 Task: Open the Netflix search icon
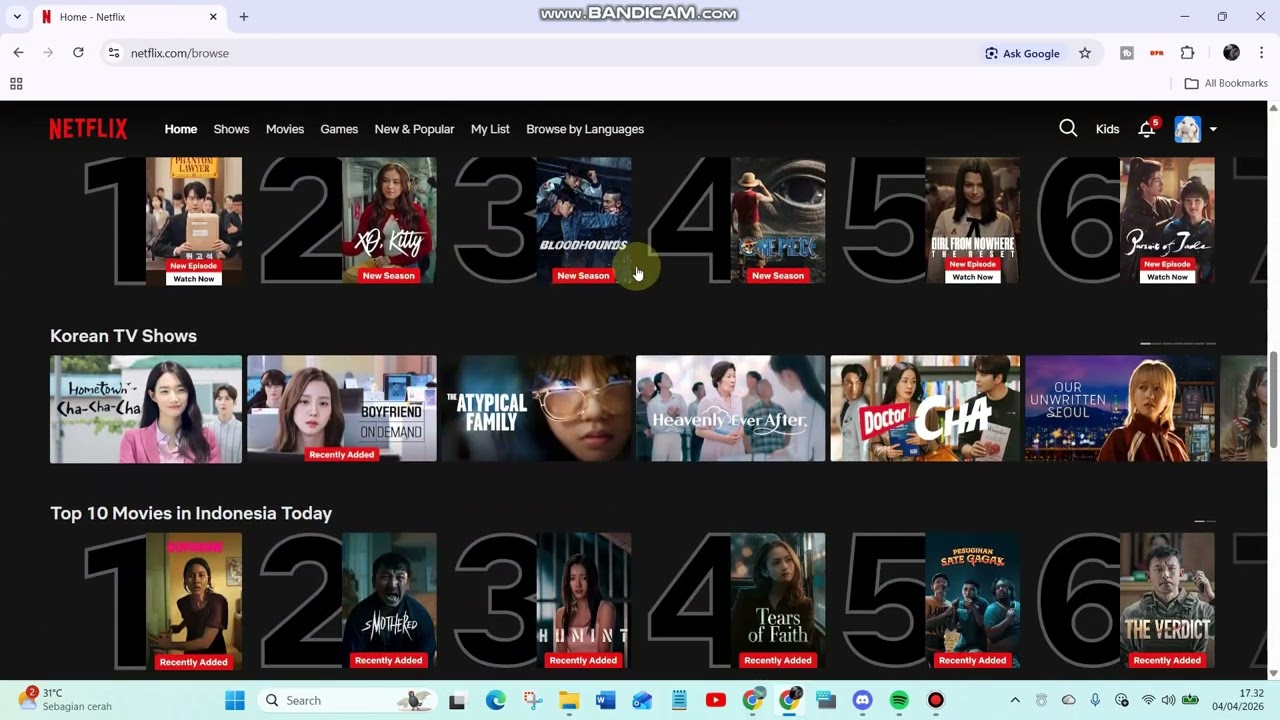click(x=1068, y=128)
